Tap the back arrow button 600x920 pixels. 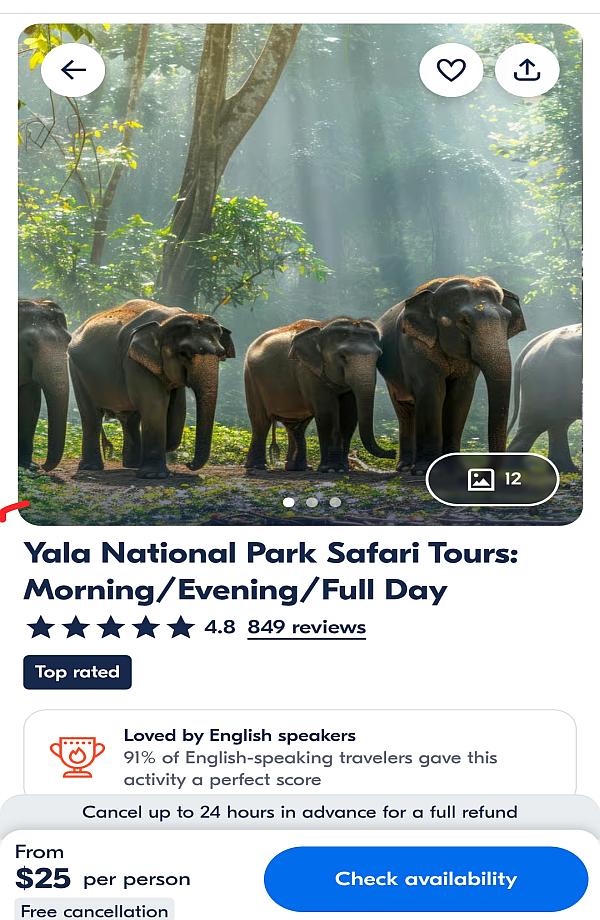click(73, 70)
